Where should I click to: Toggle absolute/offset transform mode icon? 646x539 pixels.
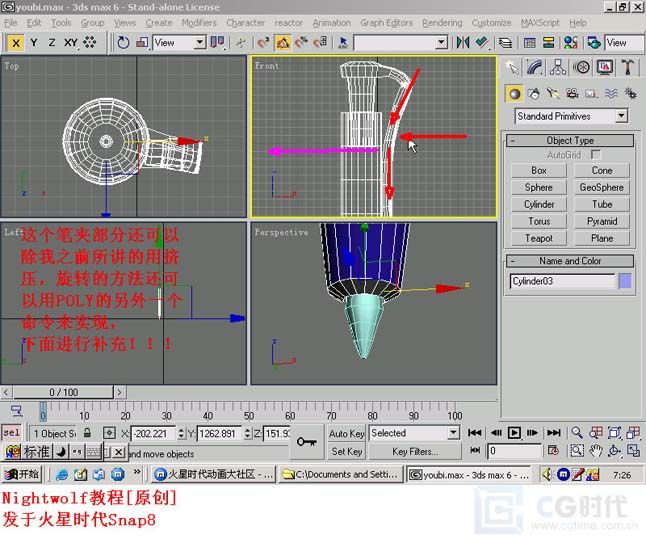[x=109, y=433]
